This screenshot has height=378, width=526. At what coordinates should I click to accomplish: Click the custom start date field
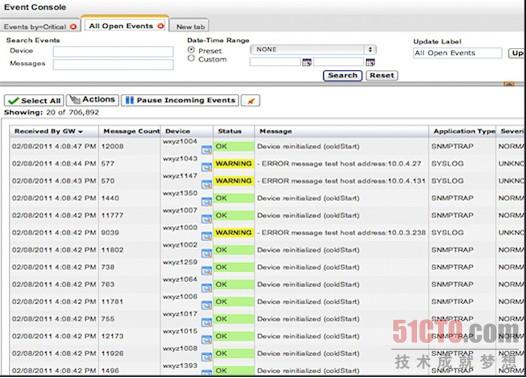[275, 62]
